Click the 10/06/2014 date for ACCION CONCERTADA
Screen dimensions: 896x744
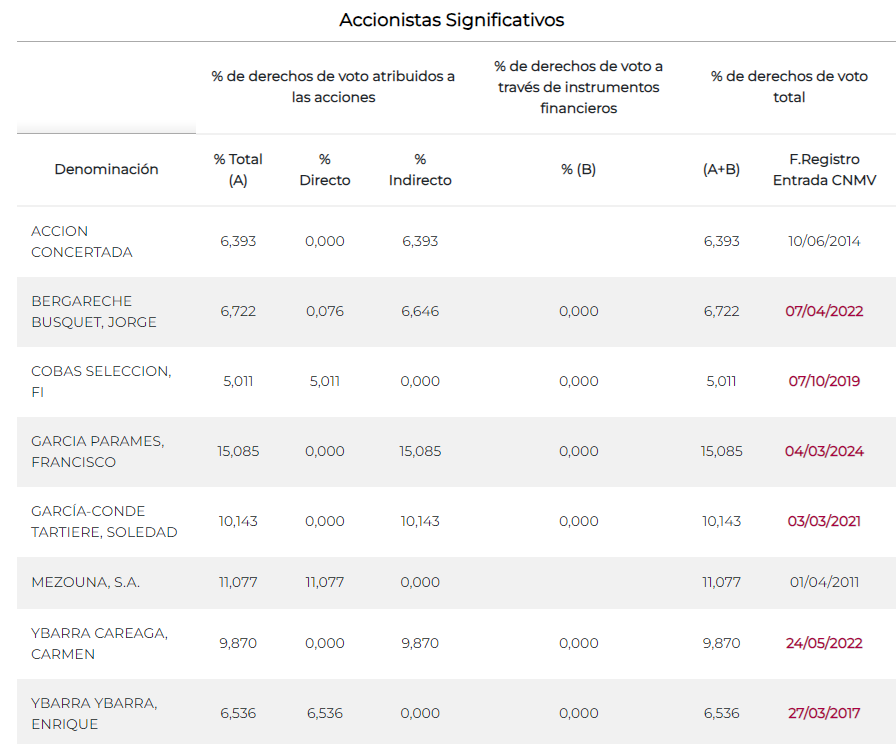point(823,241)
